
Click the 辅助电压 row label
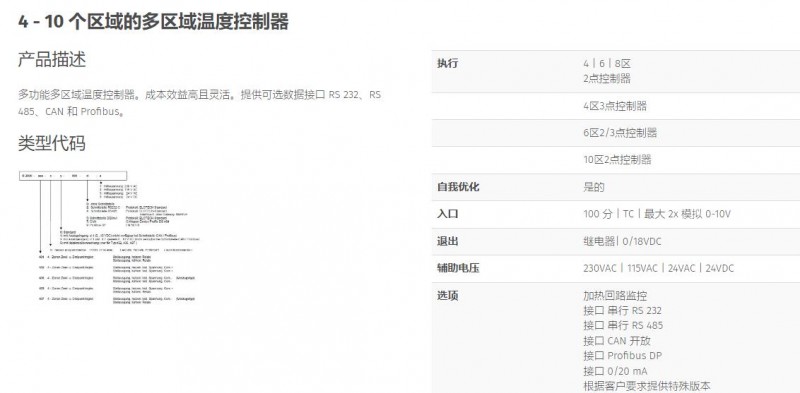(x=458, y=268)
